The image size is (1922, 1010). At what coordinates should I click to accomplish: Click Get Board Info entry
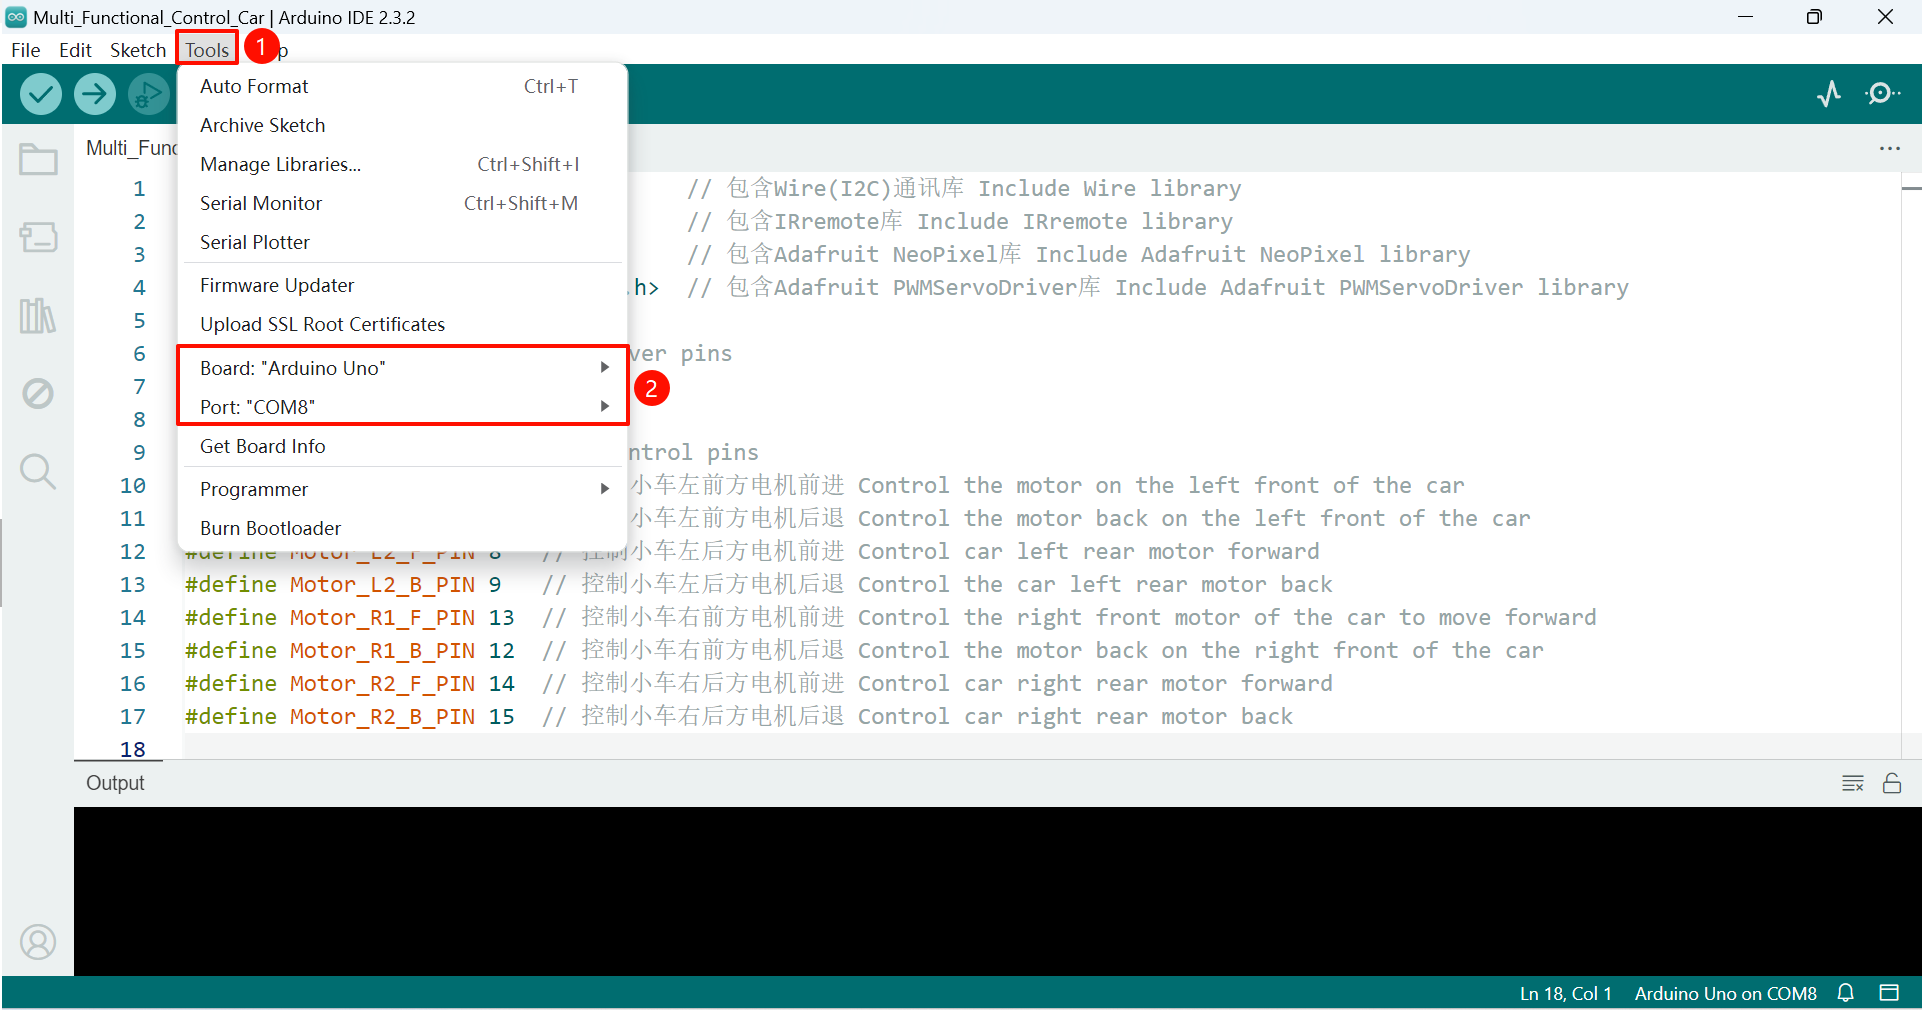pos(402,447)
